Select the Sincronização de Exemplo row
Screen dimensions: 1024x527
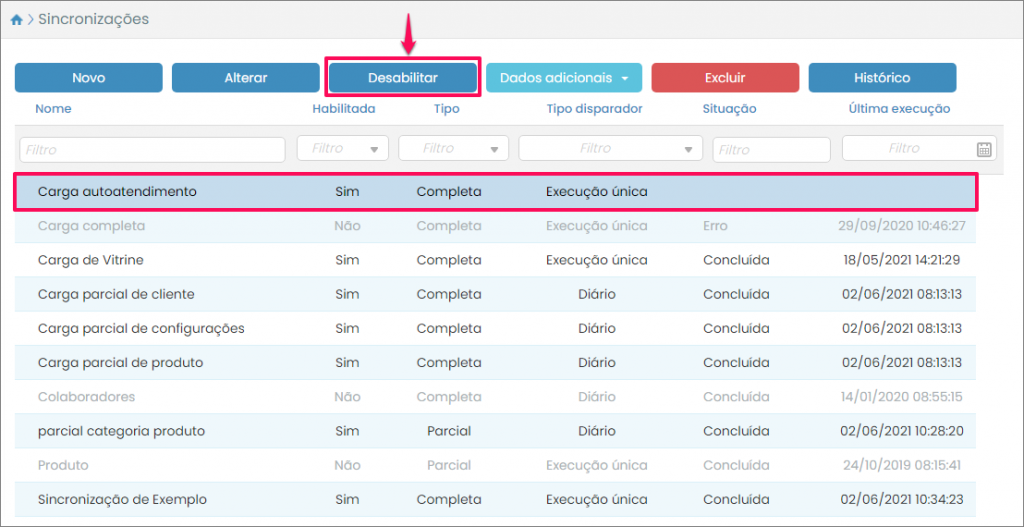[122, 498]
